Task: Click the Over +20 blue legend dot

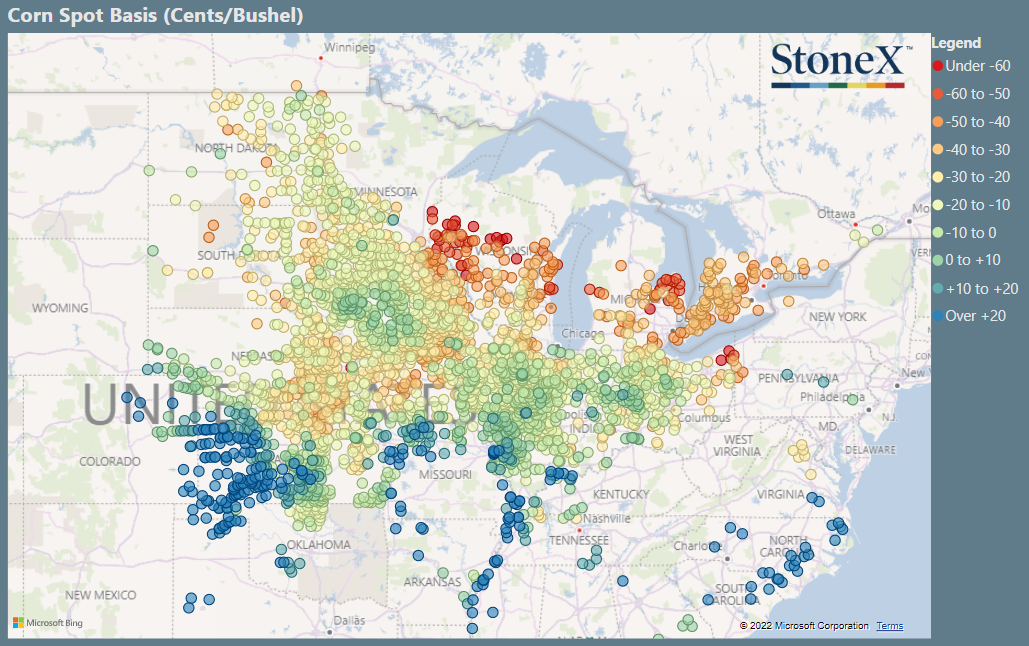Action: (938, 316)
